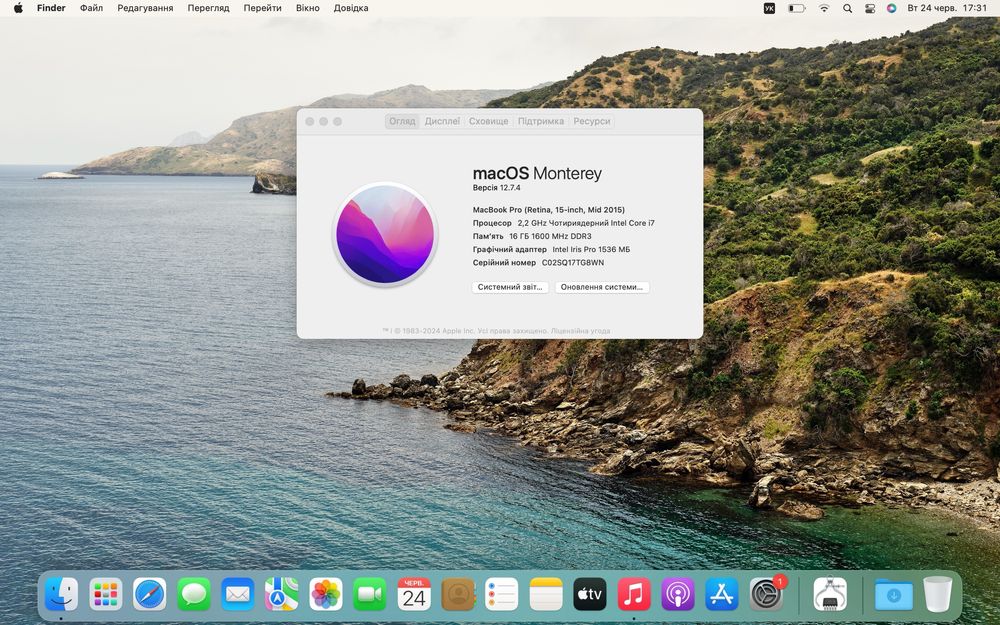The width and height of the screenshot is (1000, 625).
Task: Open Music app in the Dock
Action: 634,594
